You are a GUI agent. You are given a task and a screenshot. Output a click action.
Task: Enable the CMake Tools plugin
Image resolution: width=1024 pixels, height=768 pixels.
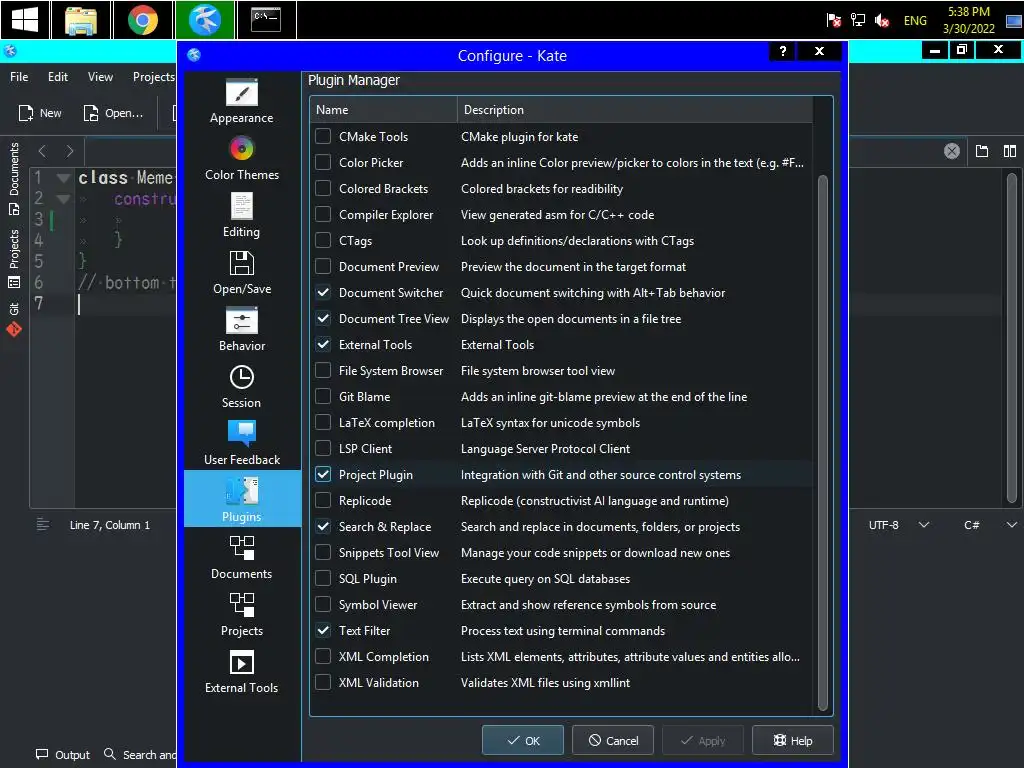pos(323,136)
